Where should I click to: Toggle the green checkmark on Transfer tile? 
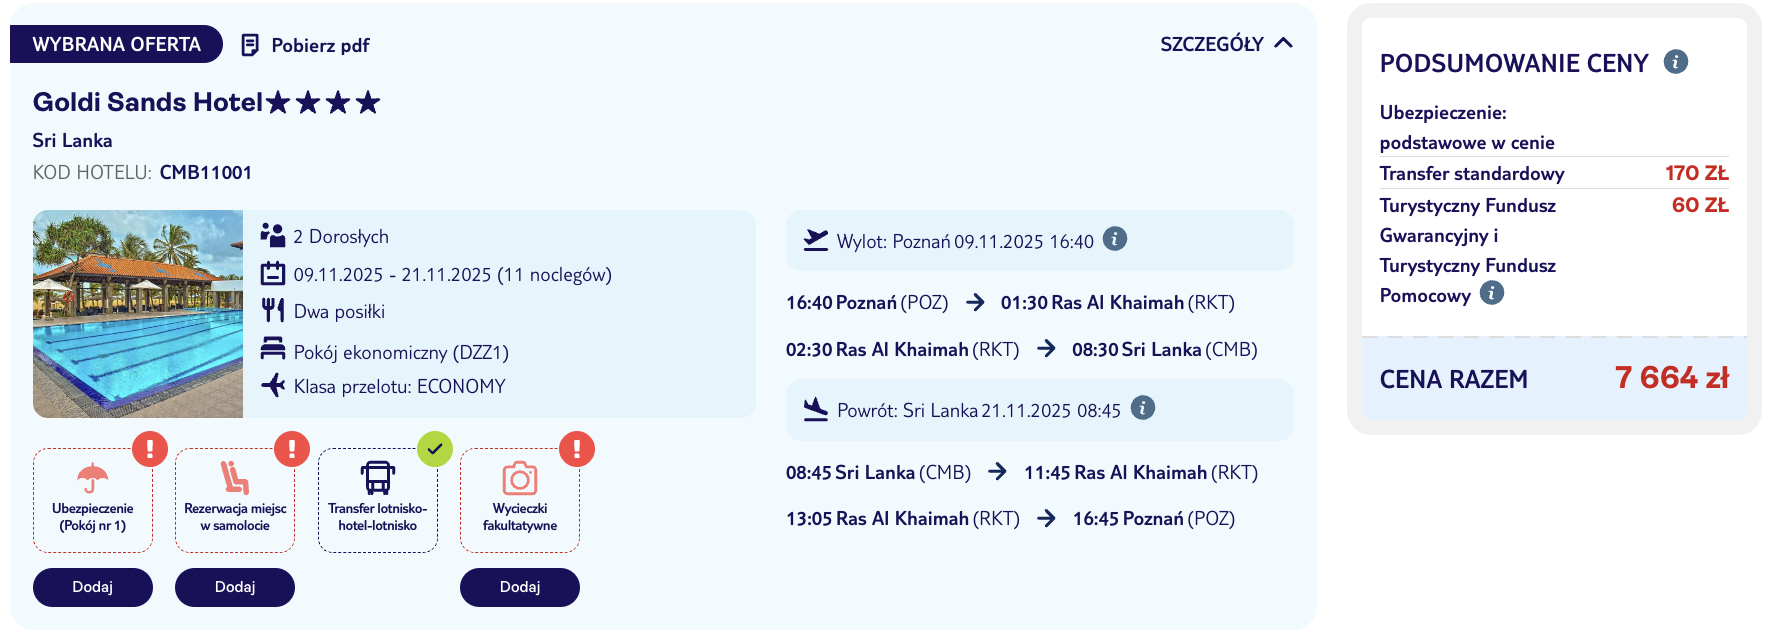tap(435, 449)
